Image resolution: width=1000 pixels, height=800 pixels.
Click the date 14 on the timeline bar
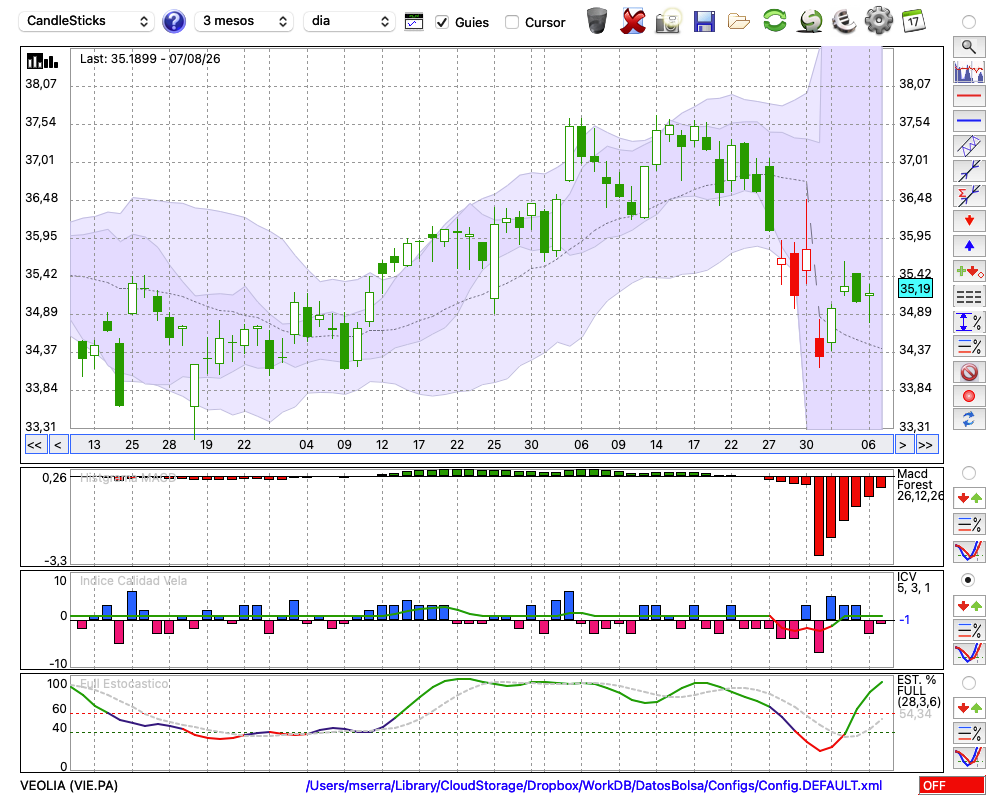(656, 445)
